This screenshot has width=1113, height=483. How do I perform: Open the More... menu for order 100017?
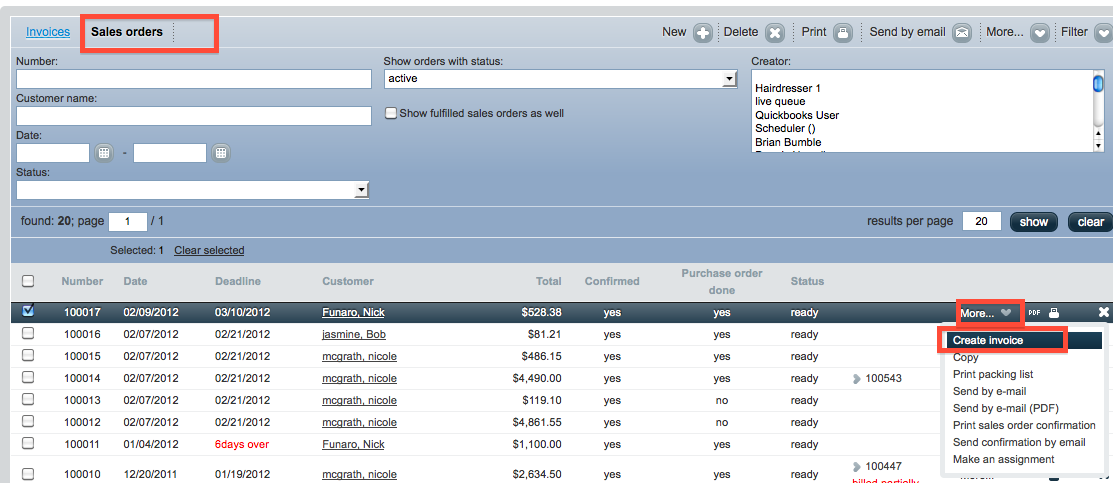(x=985, y=313)
